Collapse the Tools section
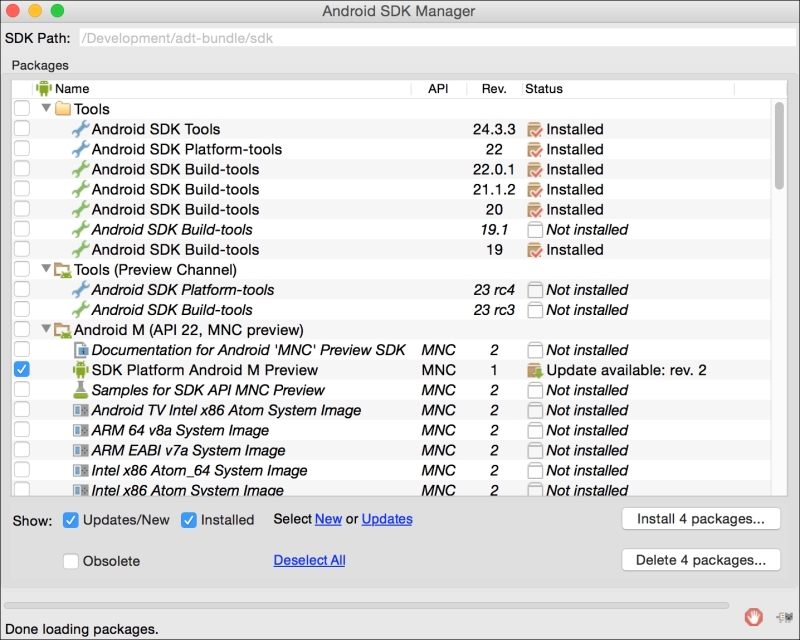Viewport: 800px width, 640px height. tap(46, 109)
